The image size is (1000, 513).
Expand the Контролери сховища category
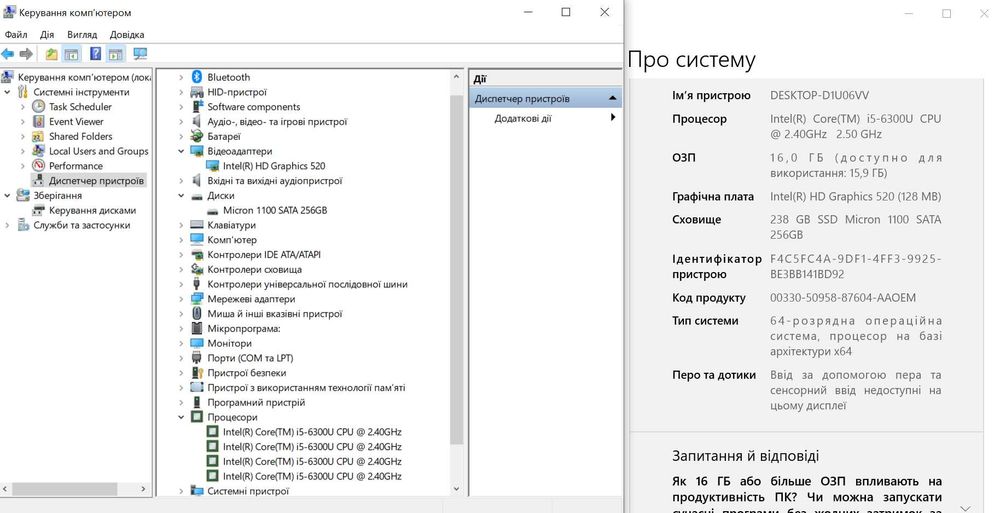(x=181, y=269)
